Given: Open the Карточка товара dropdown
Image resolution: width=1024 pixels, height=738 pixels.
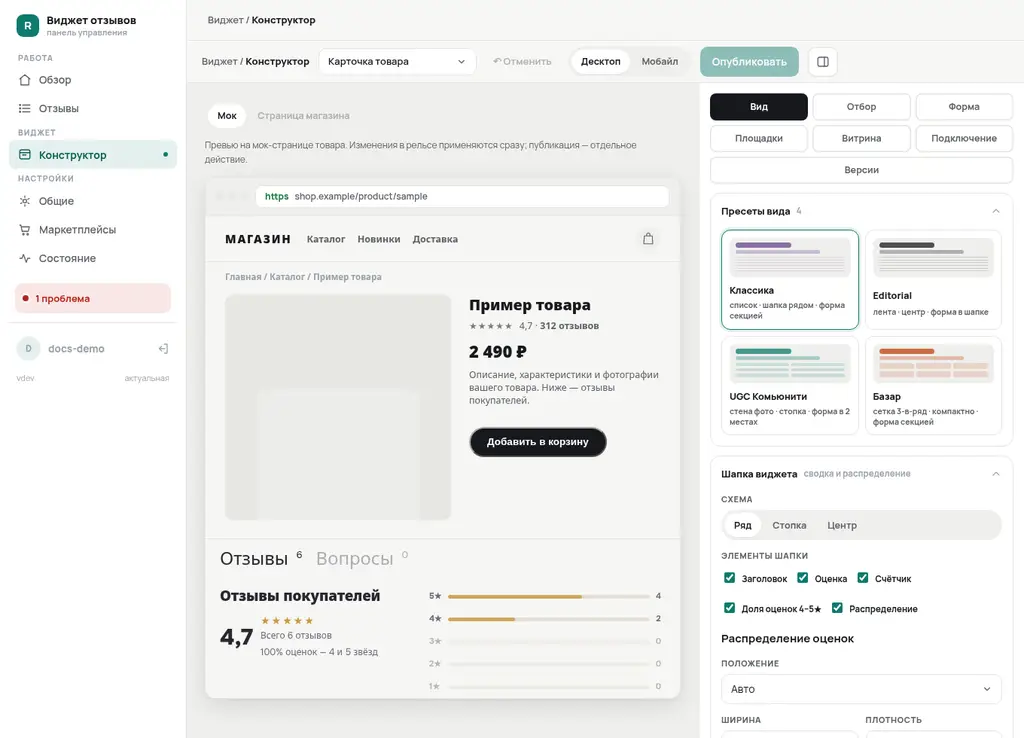Looking at the screenshot, I should [397, 61].
